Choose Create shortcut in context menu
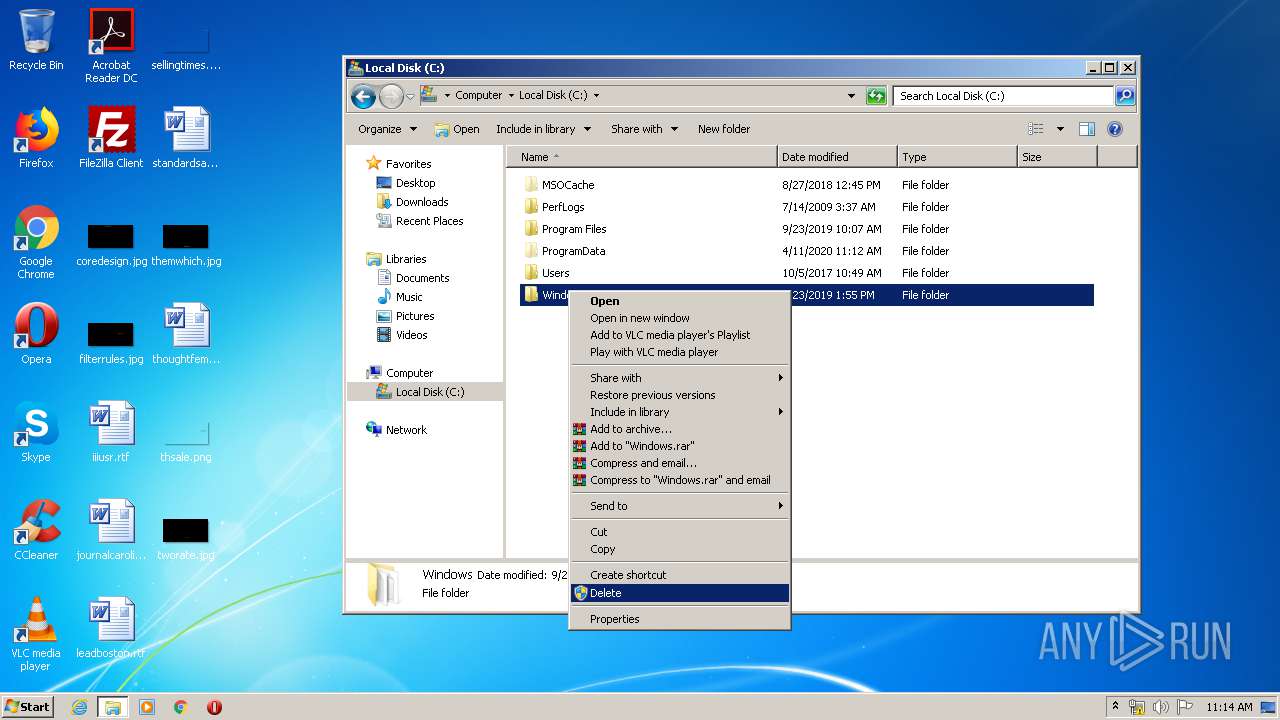The width and height of the screenshot is (1280, 720). click(x=680, y=575)
